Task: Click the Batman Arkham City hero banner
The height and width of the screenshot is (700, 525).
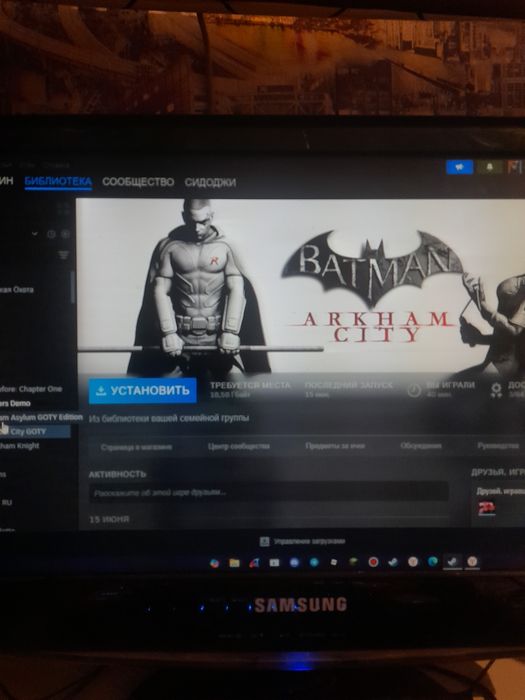Action: [x=300, y=286]
